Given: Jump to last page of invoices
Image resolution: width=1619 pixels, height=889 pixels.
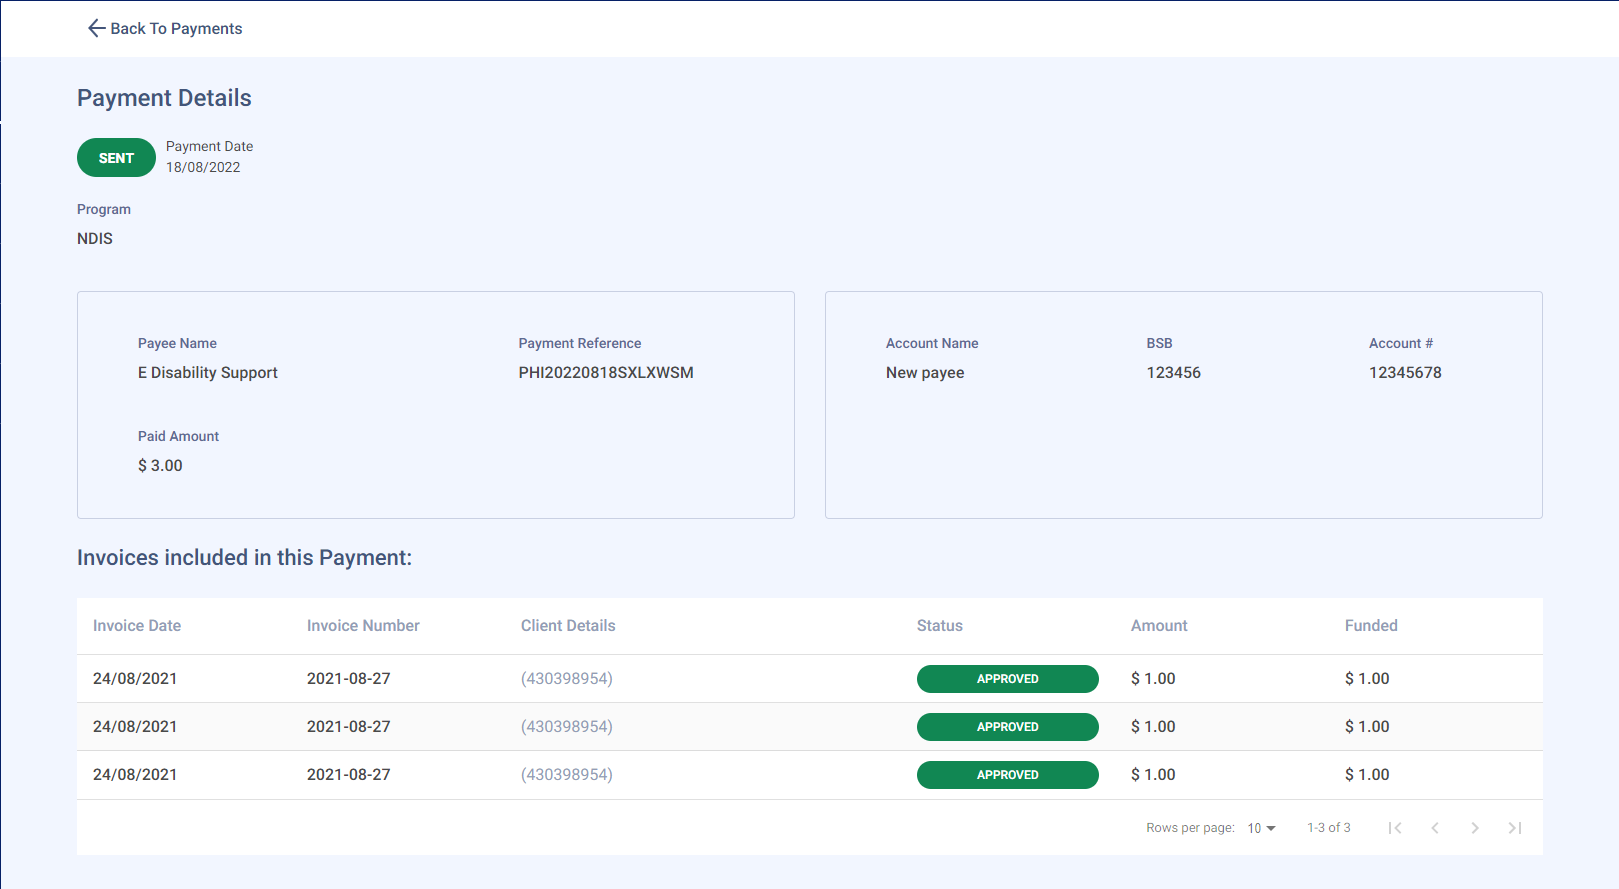Looking at the screenshot, I should [1515, 828].
